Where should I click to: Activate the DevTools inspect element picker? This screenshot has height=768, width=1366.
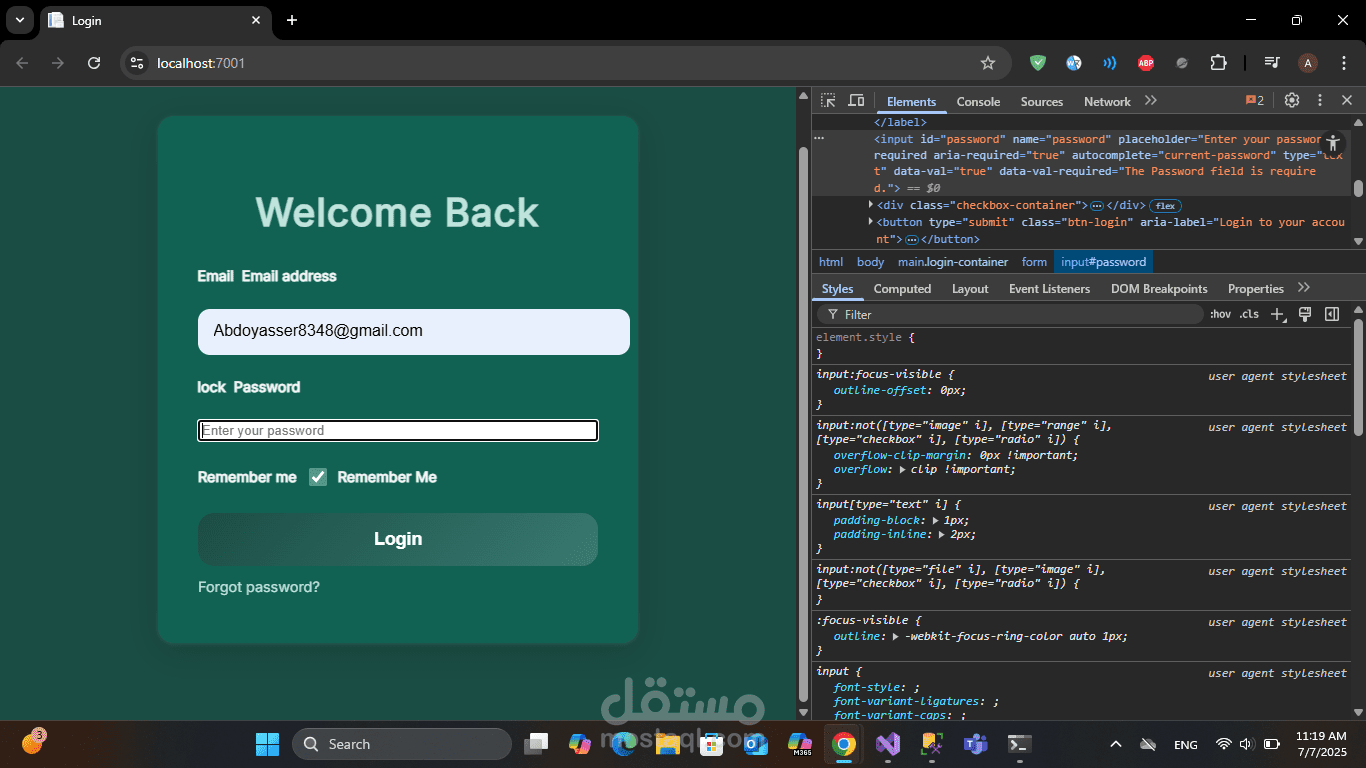828,101
